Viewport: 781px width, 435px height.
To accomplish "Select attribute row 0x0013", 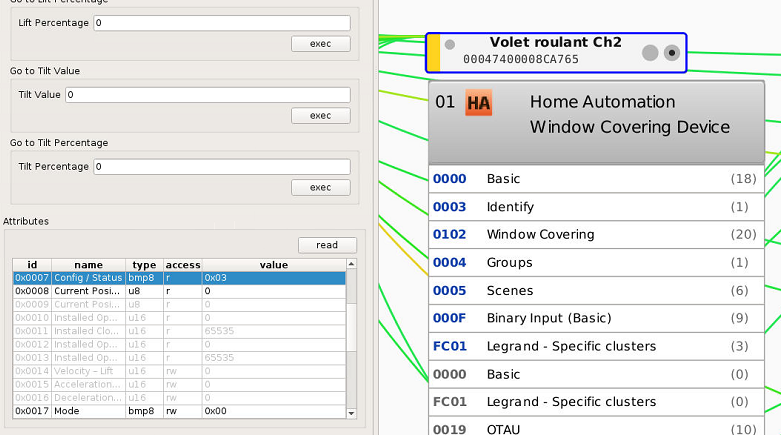I will (x=179, y=358).
